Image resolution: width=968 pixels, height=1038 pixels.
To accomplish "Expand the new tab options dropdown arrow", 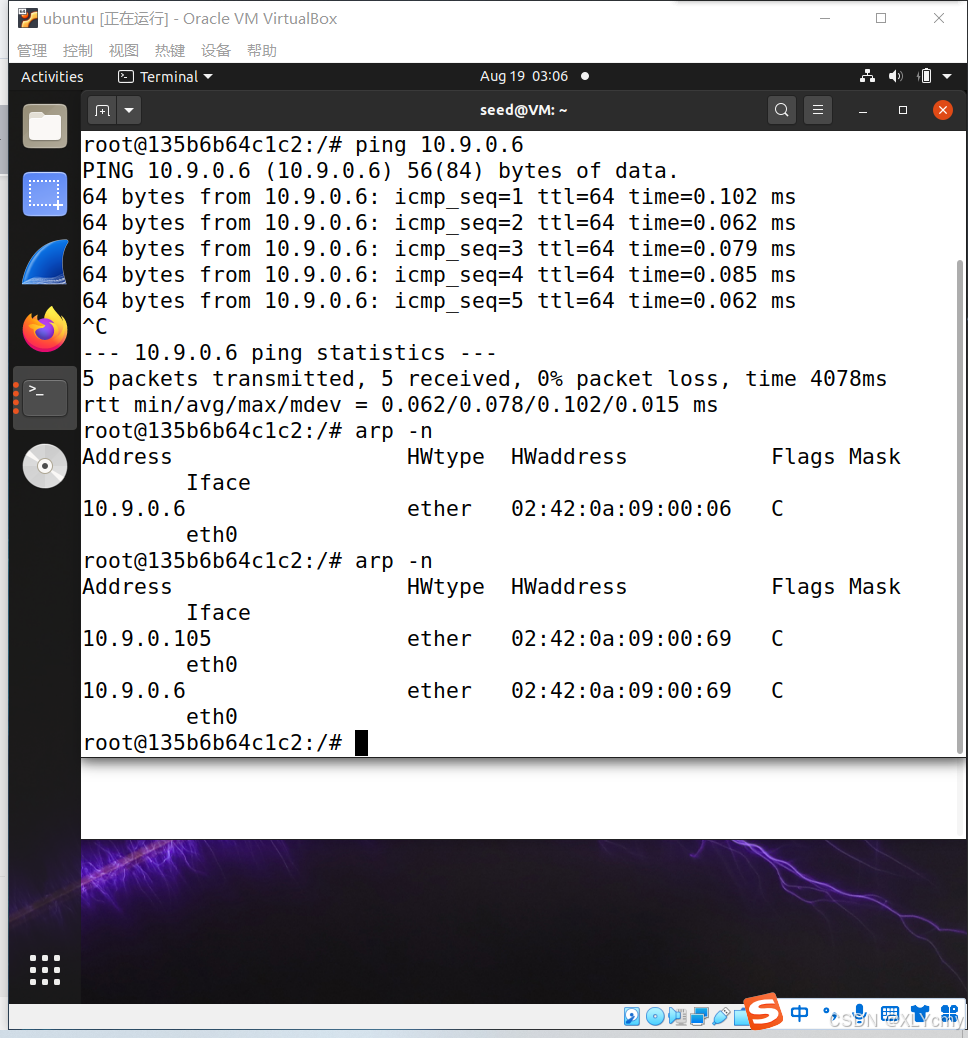I will [x=129, y=110].
